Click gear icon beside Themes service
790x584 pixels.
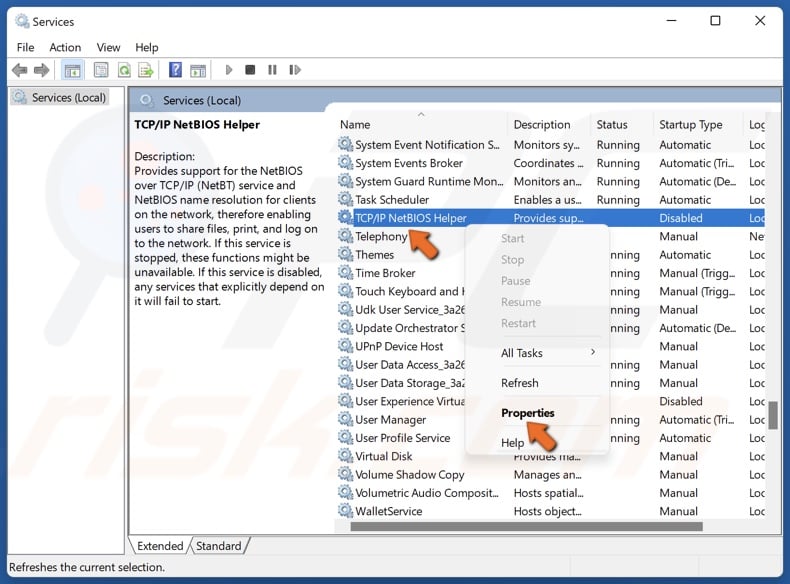coord(345,254)
